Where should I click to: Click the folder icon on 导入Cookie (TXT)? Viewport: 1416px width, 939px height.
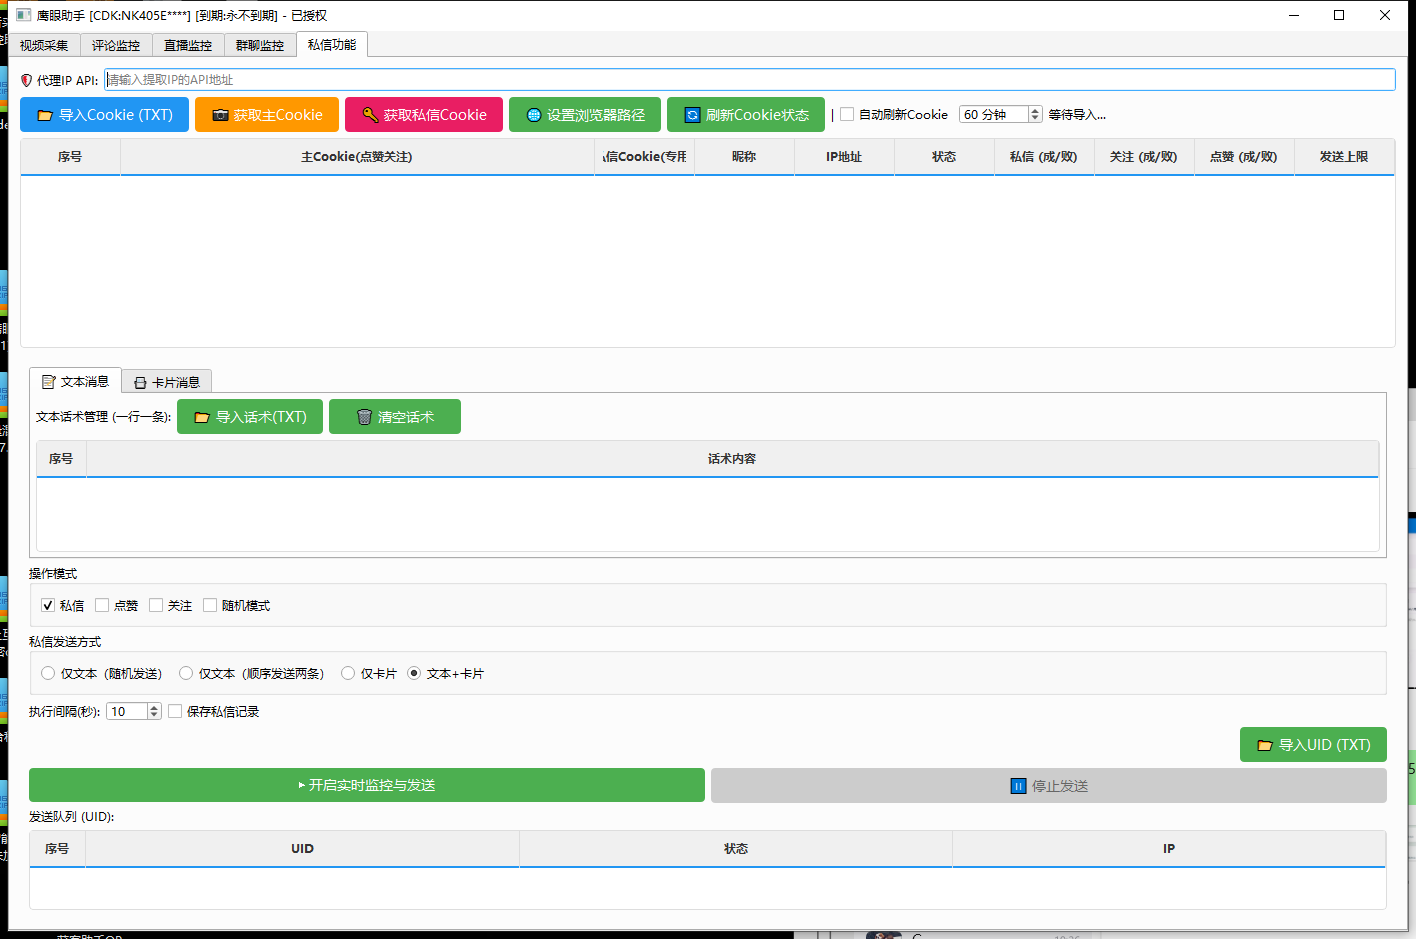[44, 115]
